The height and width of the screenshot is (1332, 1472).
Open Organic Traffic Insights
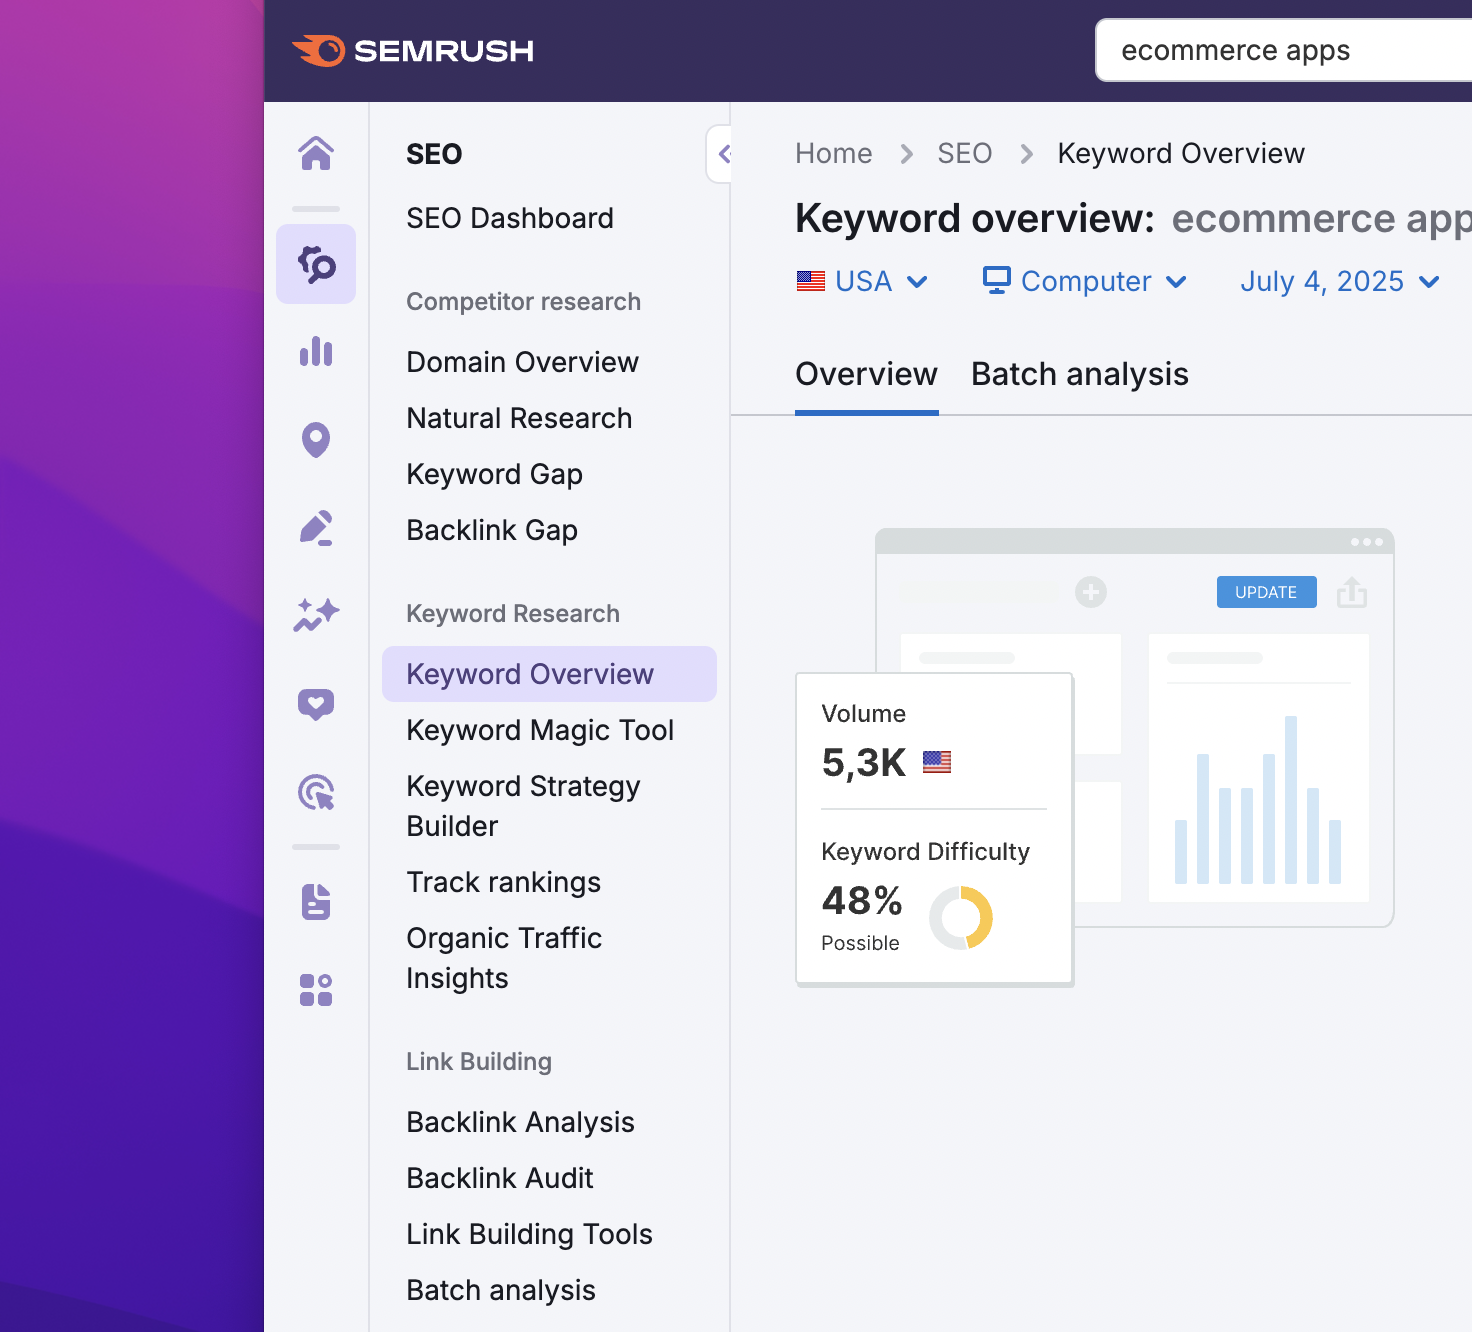[504, 958]
